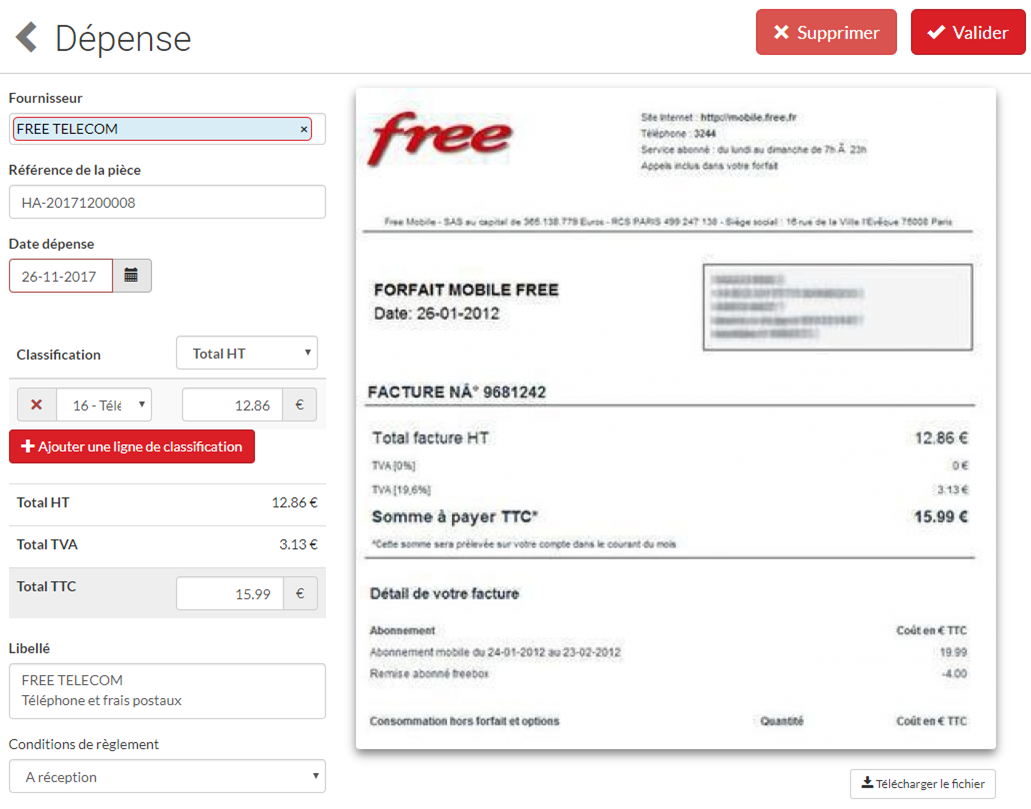Open the 16 - Télé category dropdown

pos(104,405)
